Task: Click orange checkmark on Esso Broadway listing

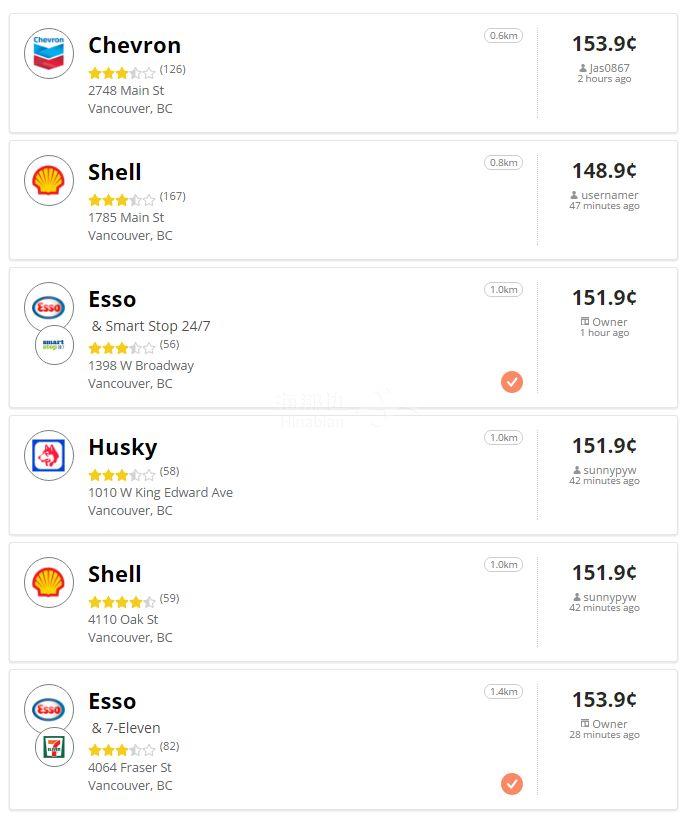Action: tap(512, 382)
